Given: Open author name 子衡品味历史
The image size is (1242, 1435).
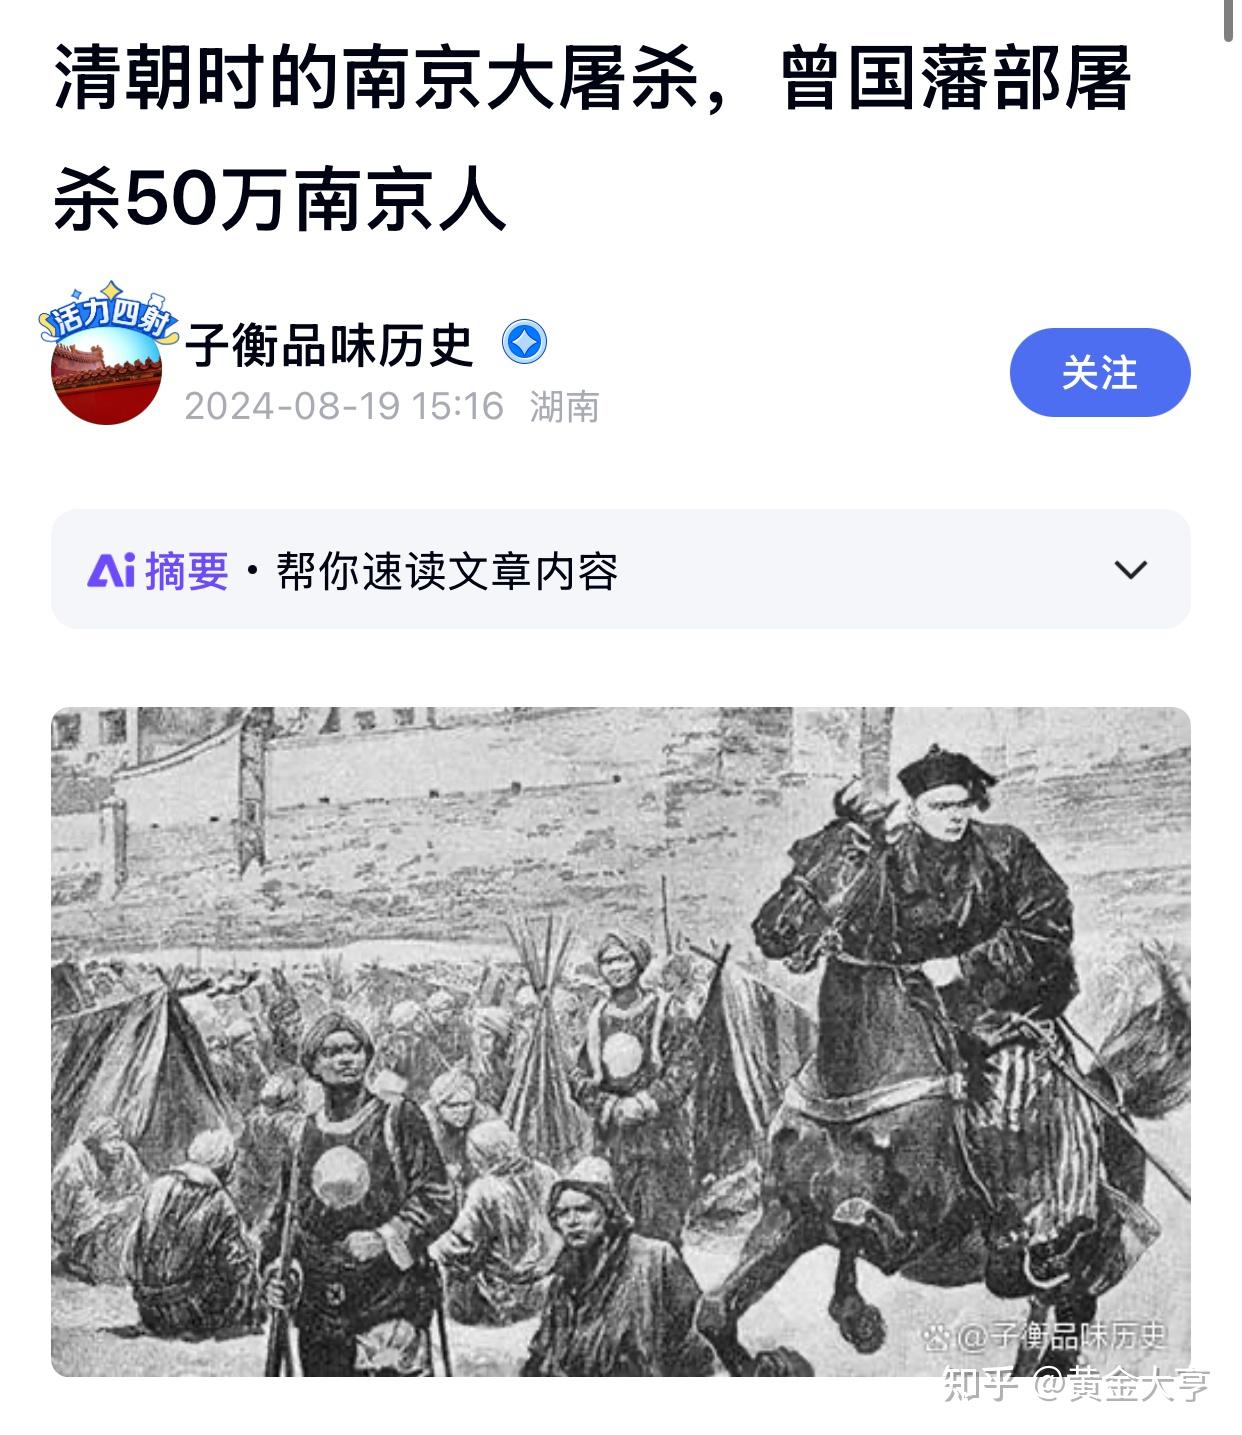Looking at the screenshot, I should 329,344.
